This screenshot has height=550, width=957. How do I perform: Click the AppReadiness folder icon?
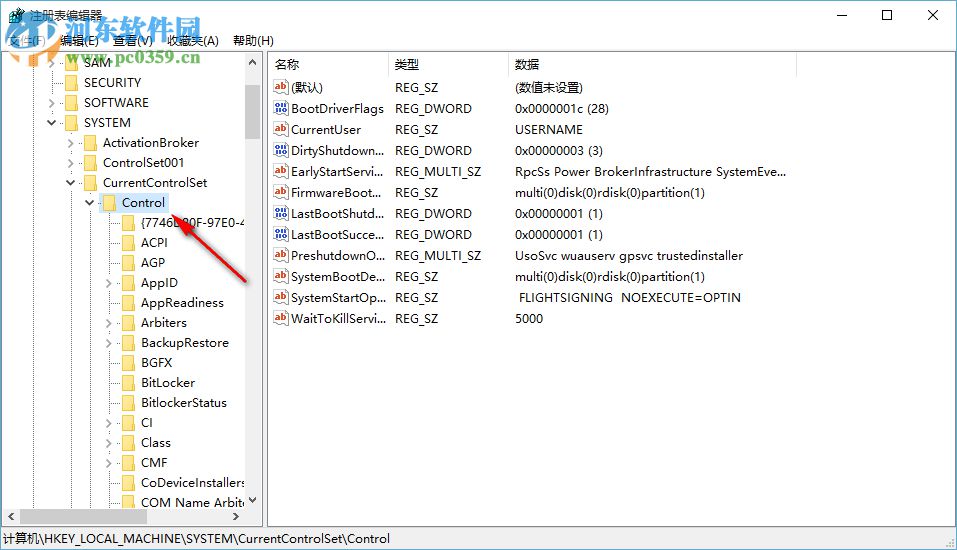pyautogui.click(x=128, y=303)
